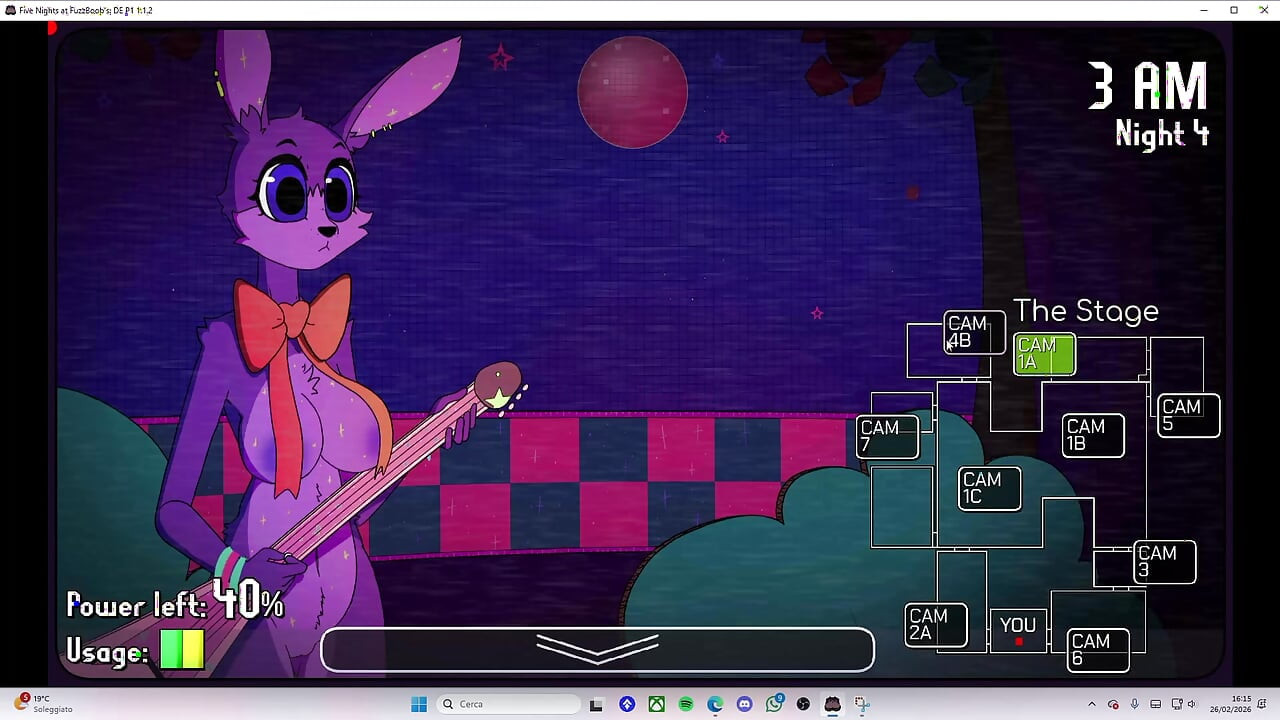
Task: Switch to CAM 3 camera
Action: coord(1165,562)
